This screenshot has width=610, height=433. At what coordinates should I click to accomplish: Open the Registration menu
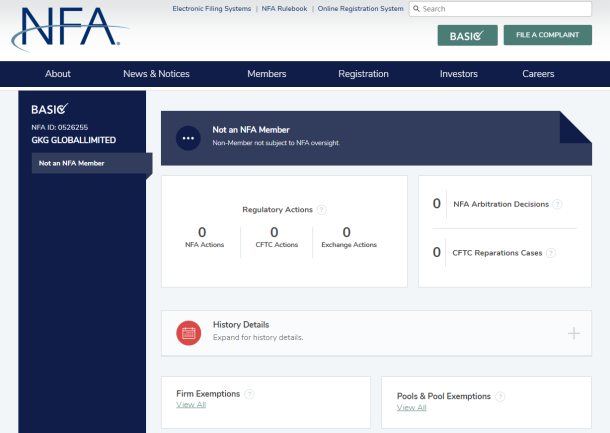(x=363, y=74)
